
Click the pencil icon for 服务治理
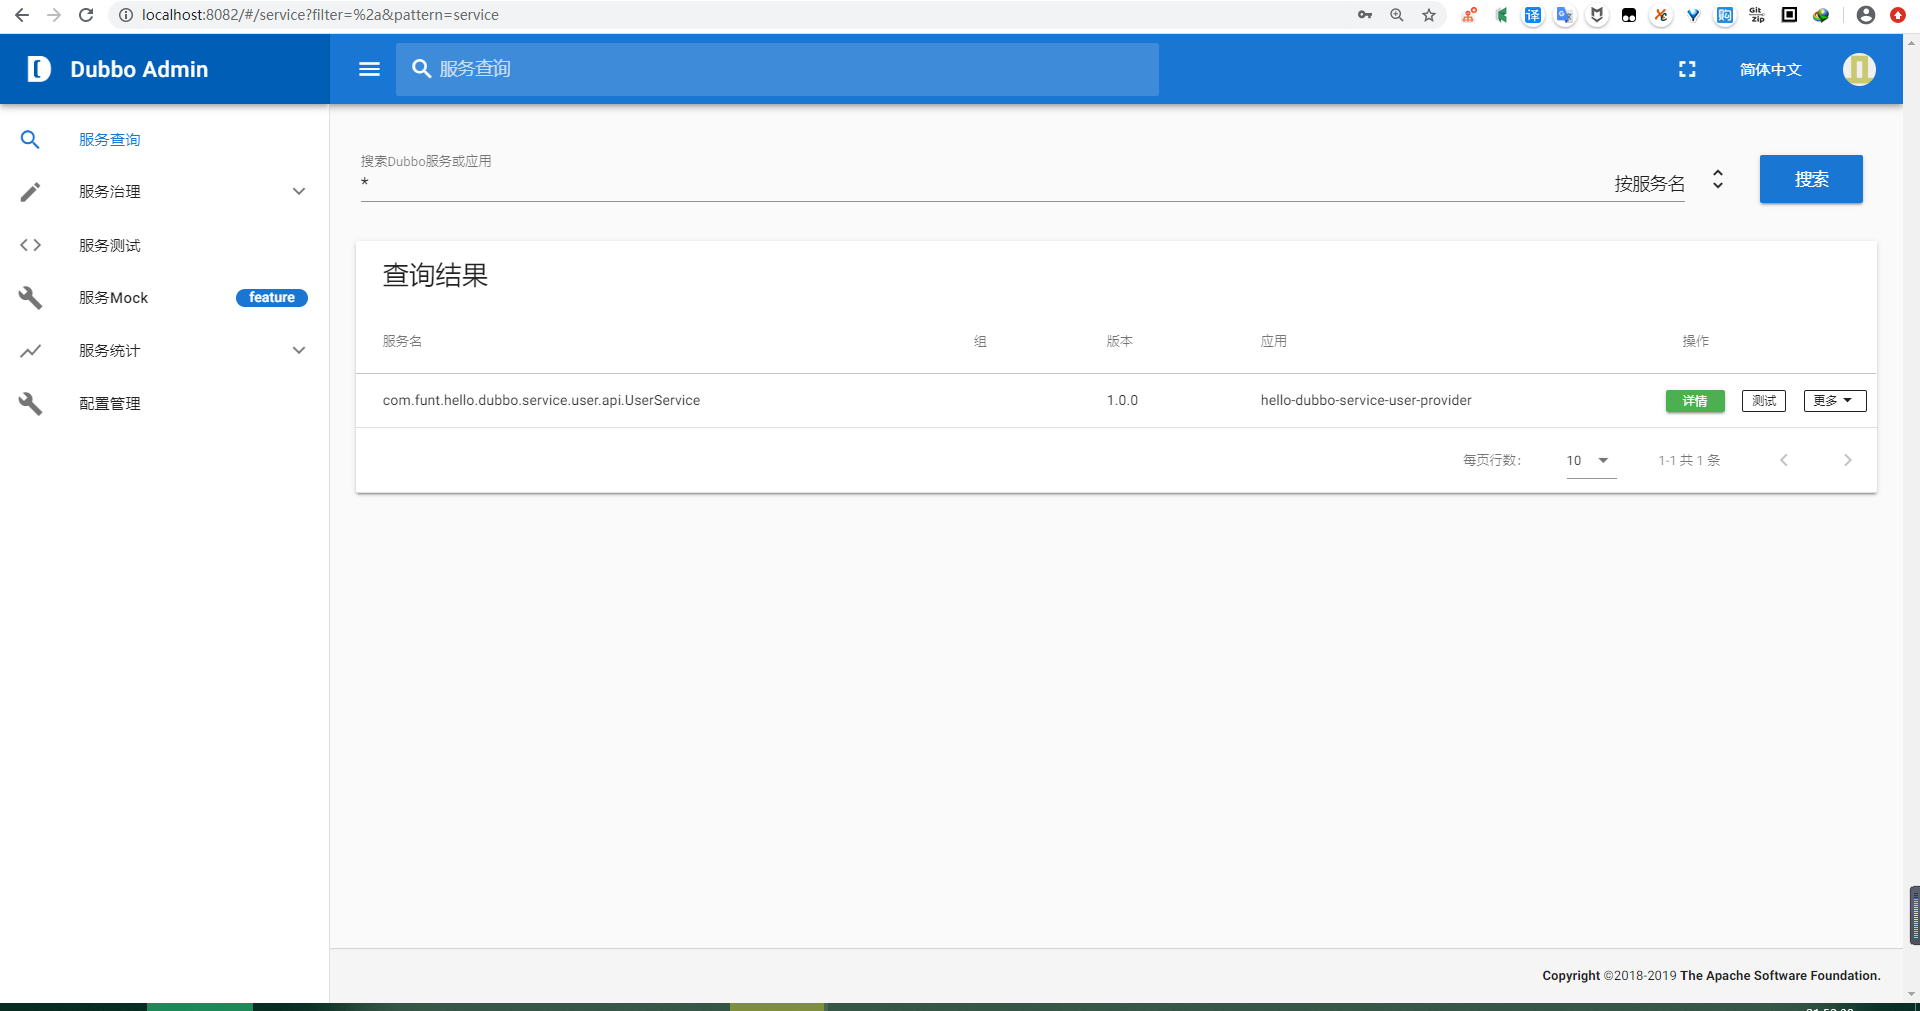(x=30, y=192)
